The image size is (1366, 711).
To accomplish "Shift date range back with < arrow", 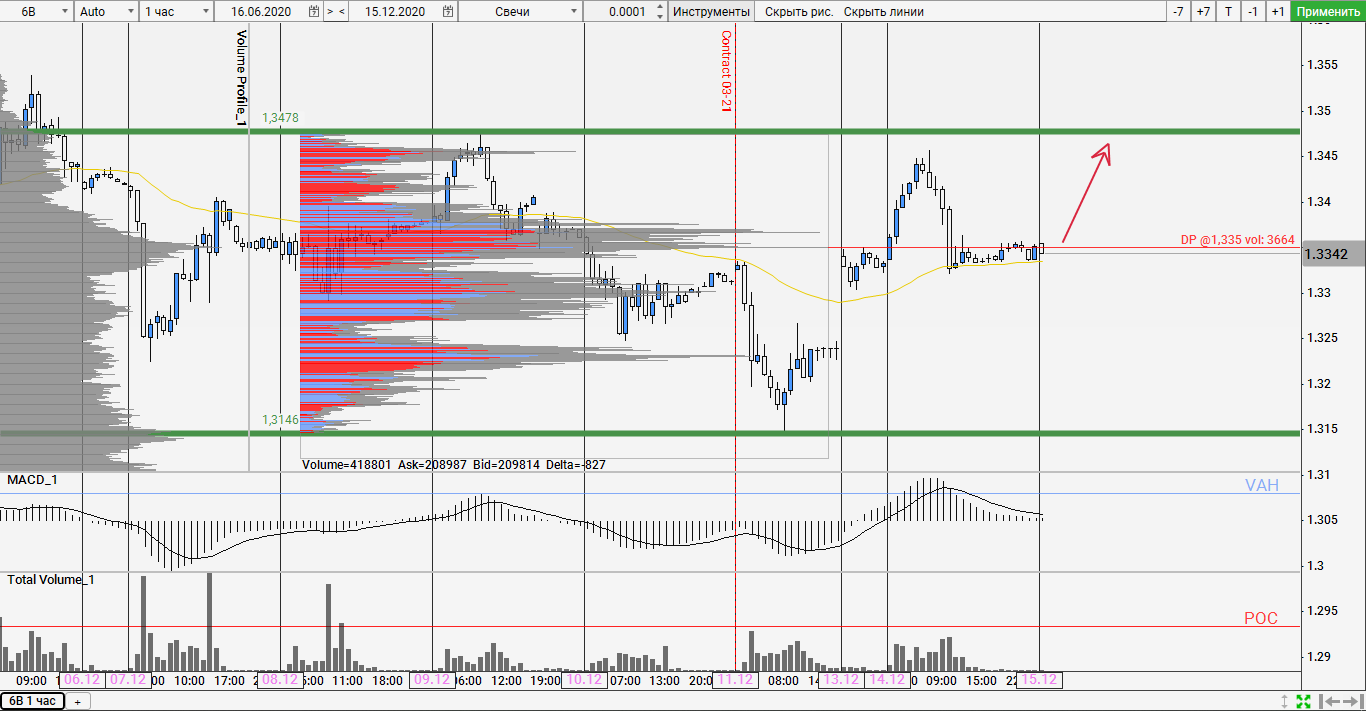I will point(342,12).
